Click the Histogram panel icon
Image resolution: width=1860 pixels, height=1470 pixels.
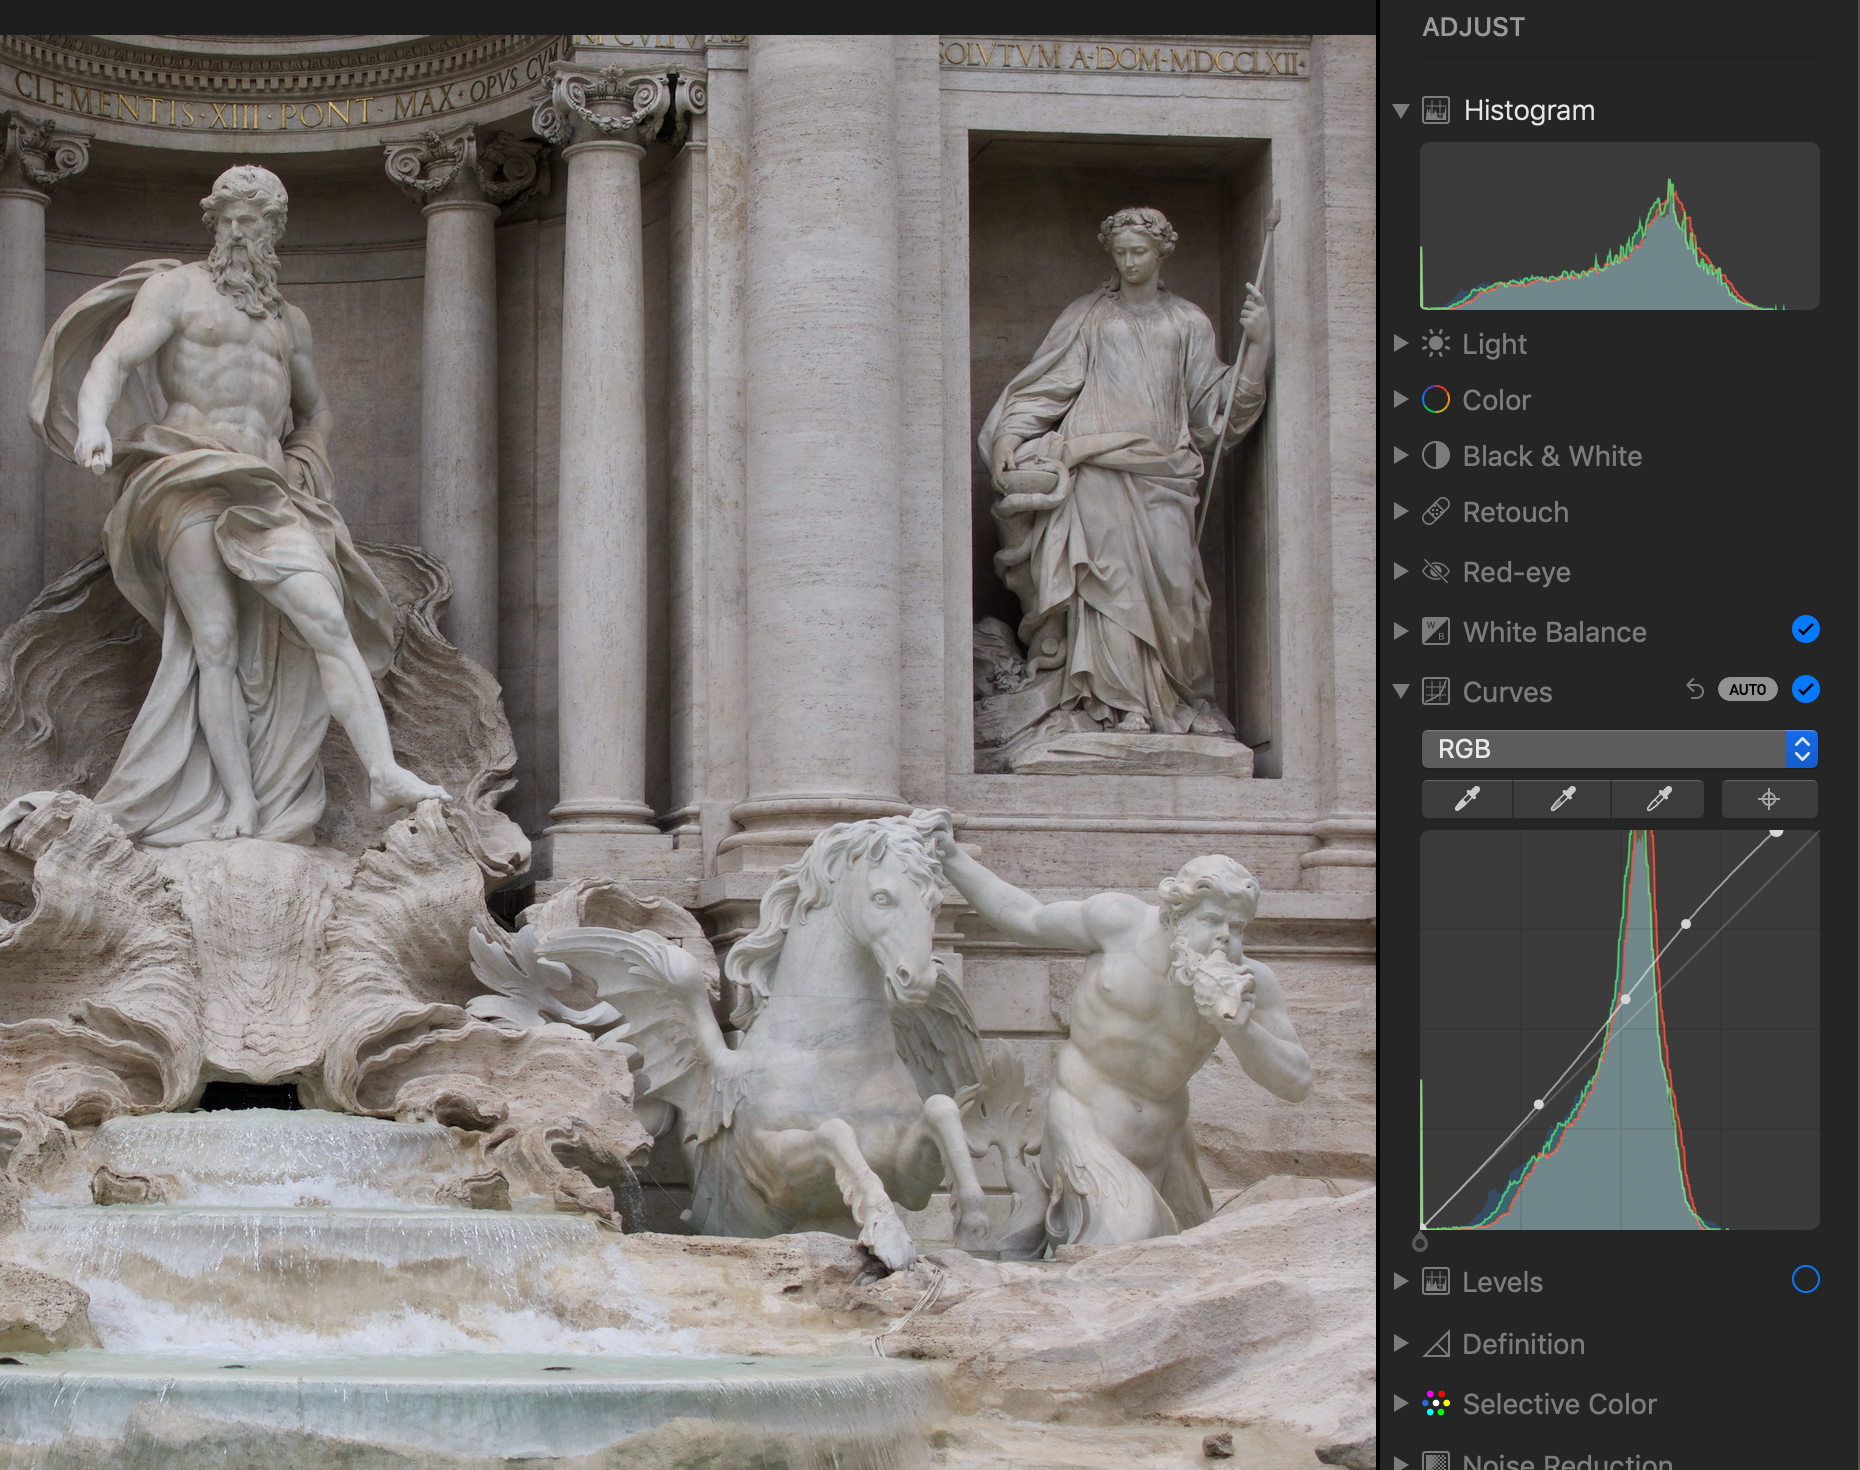[x=1436, y=110]
